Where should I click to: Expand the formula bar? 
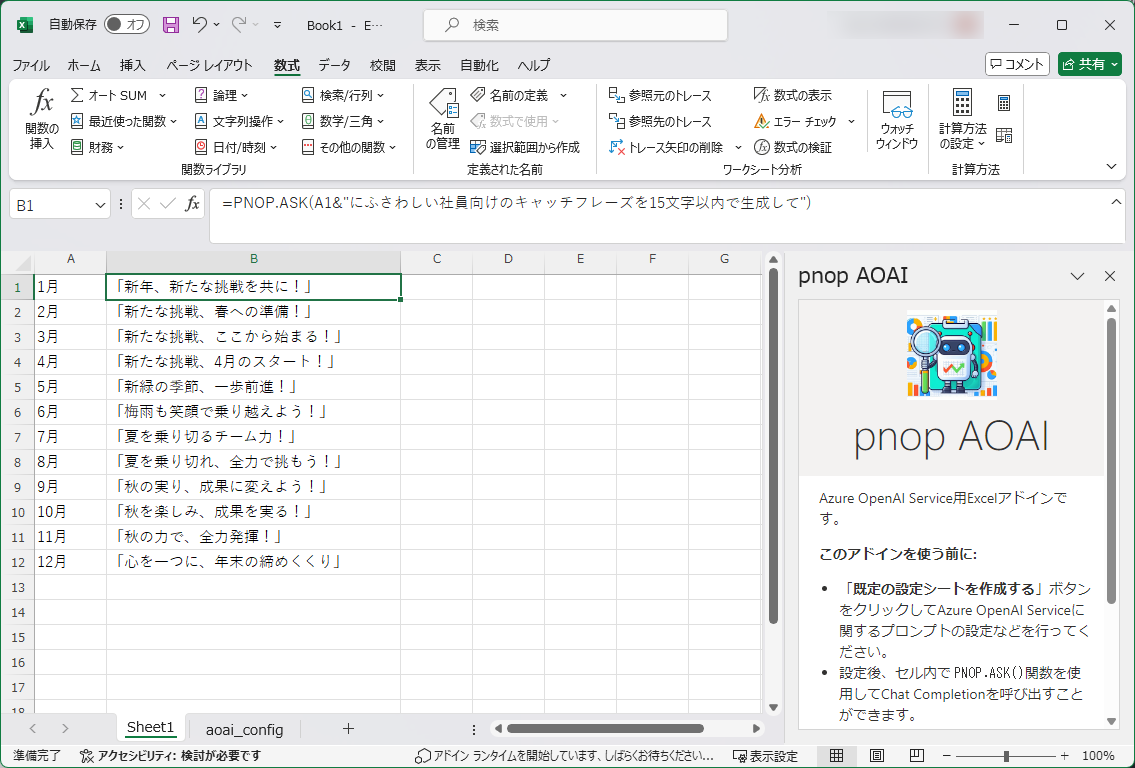1116,202
